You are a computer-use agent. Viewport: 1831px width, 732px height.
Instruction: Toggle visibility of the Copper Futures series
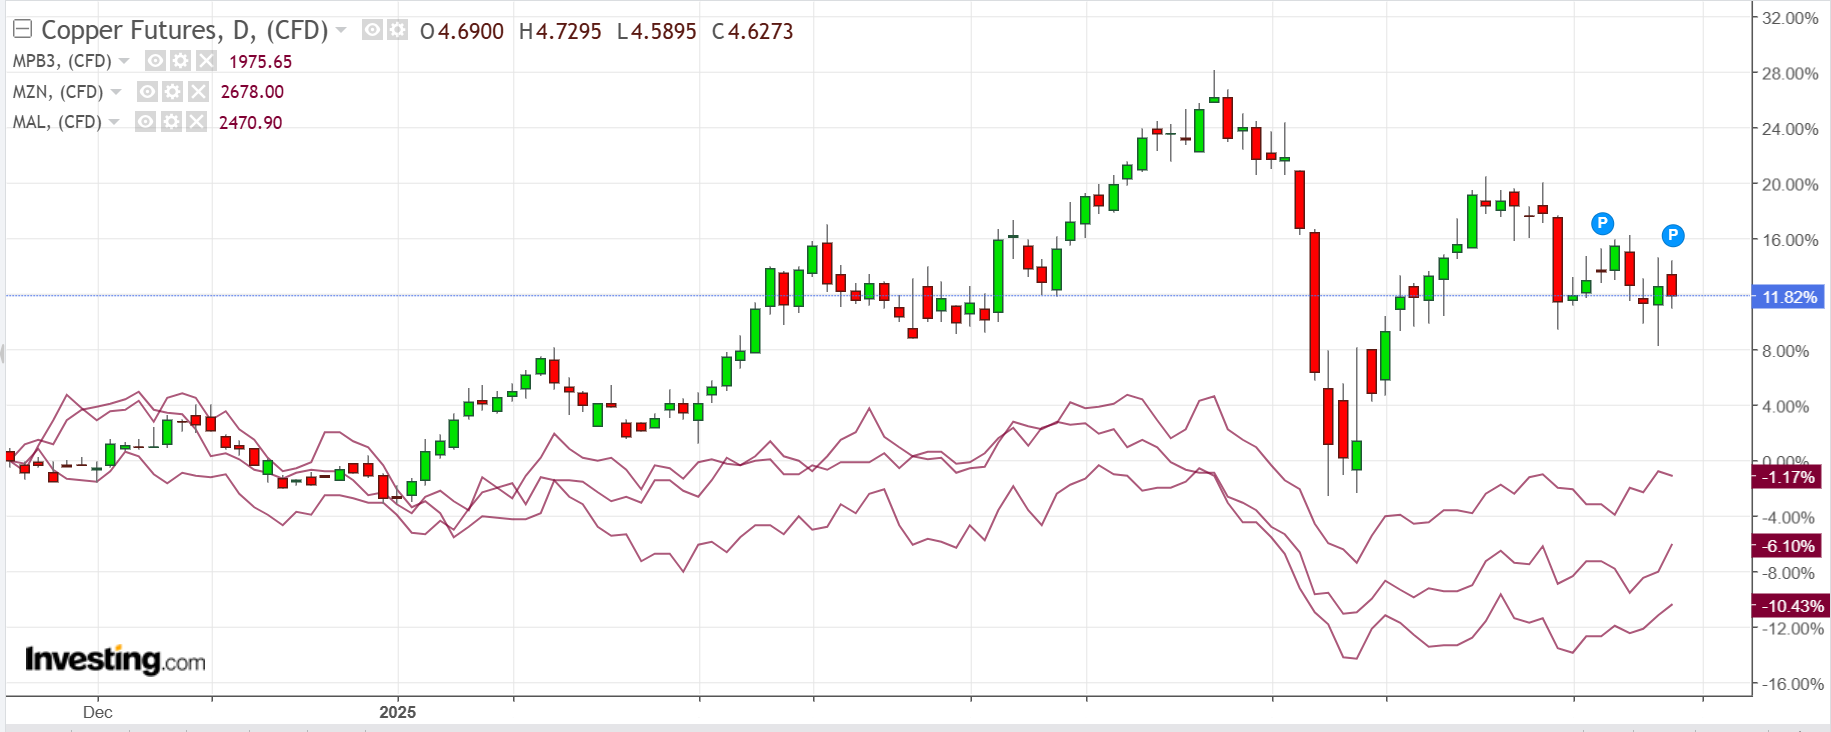[372, 30]
